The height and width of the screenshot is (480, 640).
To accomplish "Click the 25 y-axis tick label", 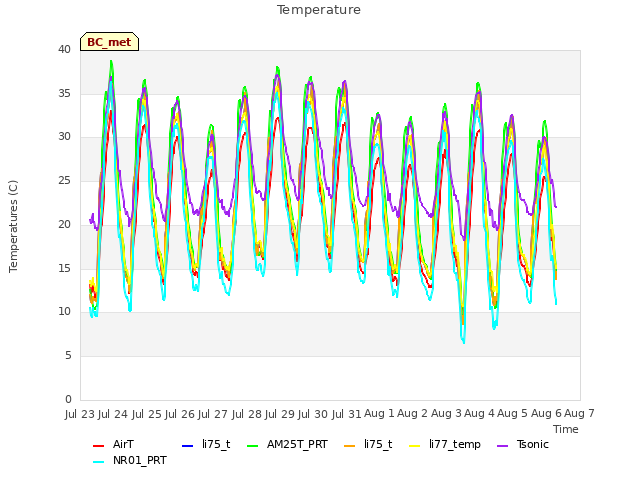I will 64,181.
